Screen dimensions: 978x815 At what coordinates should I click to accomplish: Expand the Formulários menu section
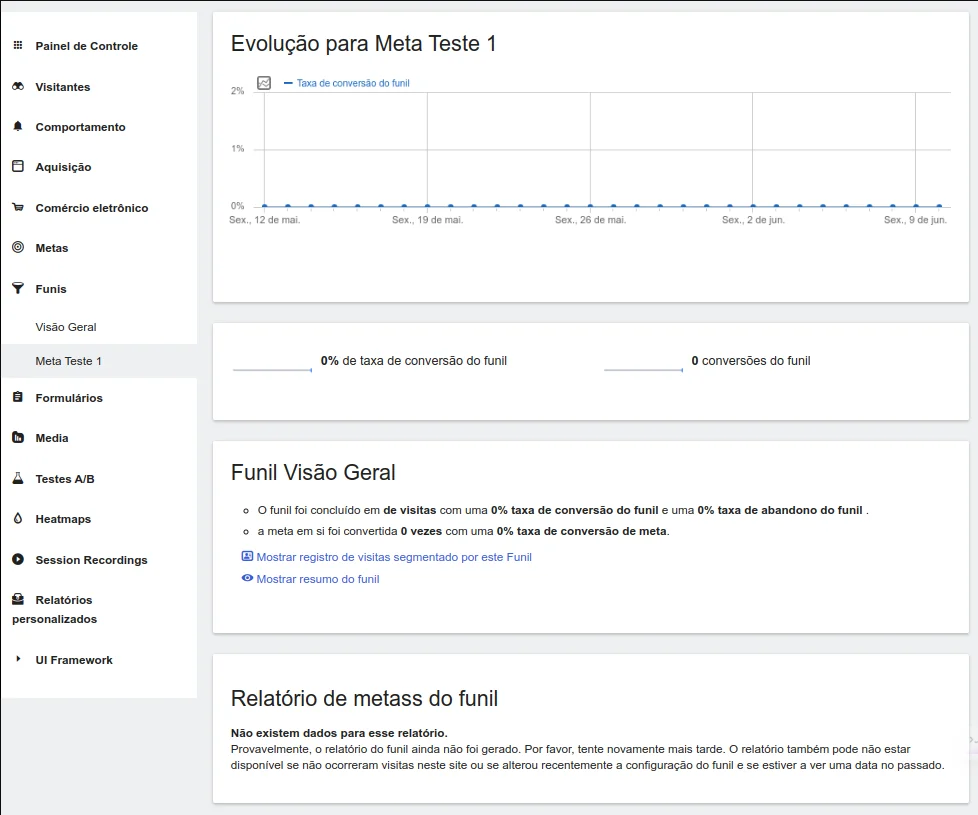[68, 398]
